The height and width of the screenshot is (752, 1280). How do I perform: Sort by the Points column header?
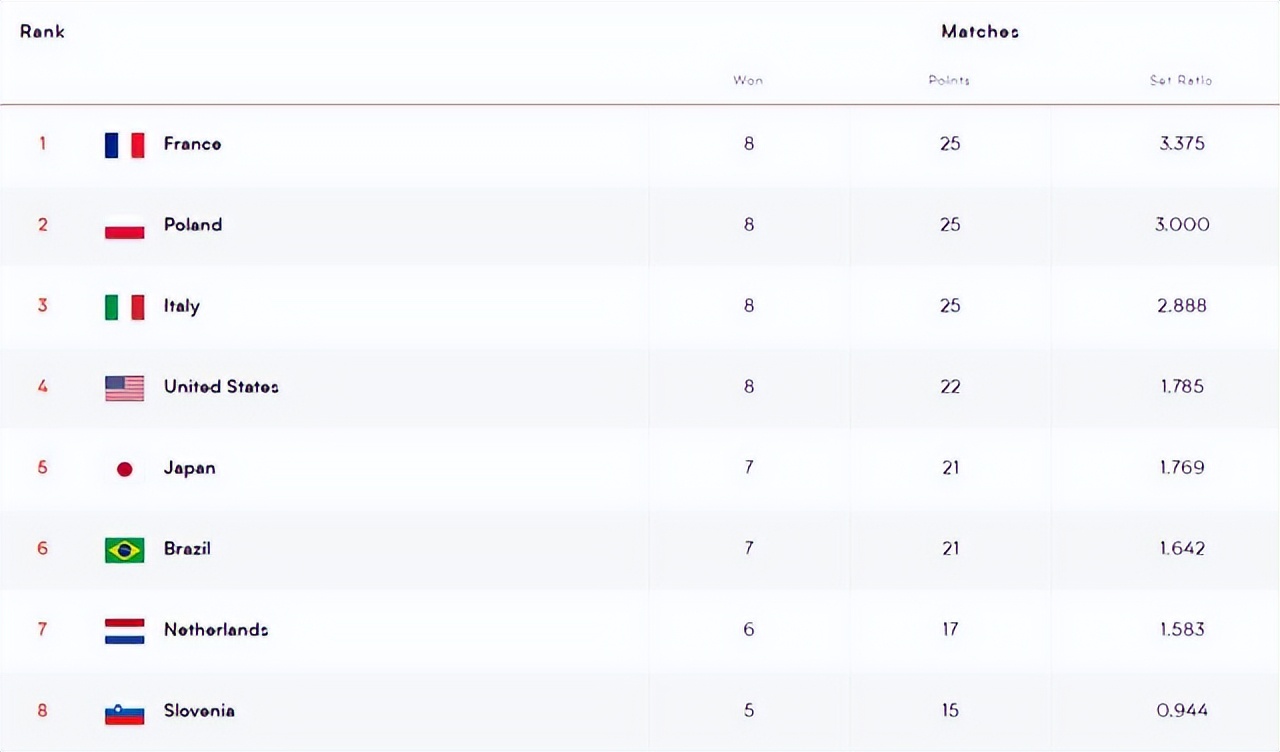click(949, 80)
